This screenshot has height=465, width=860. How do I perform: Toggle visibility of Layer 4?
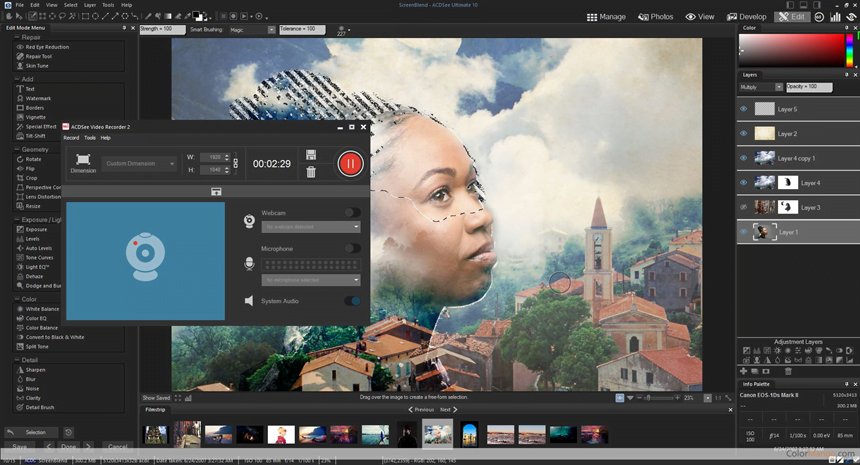[x=744, y=183]
